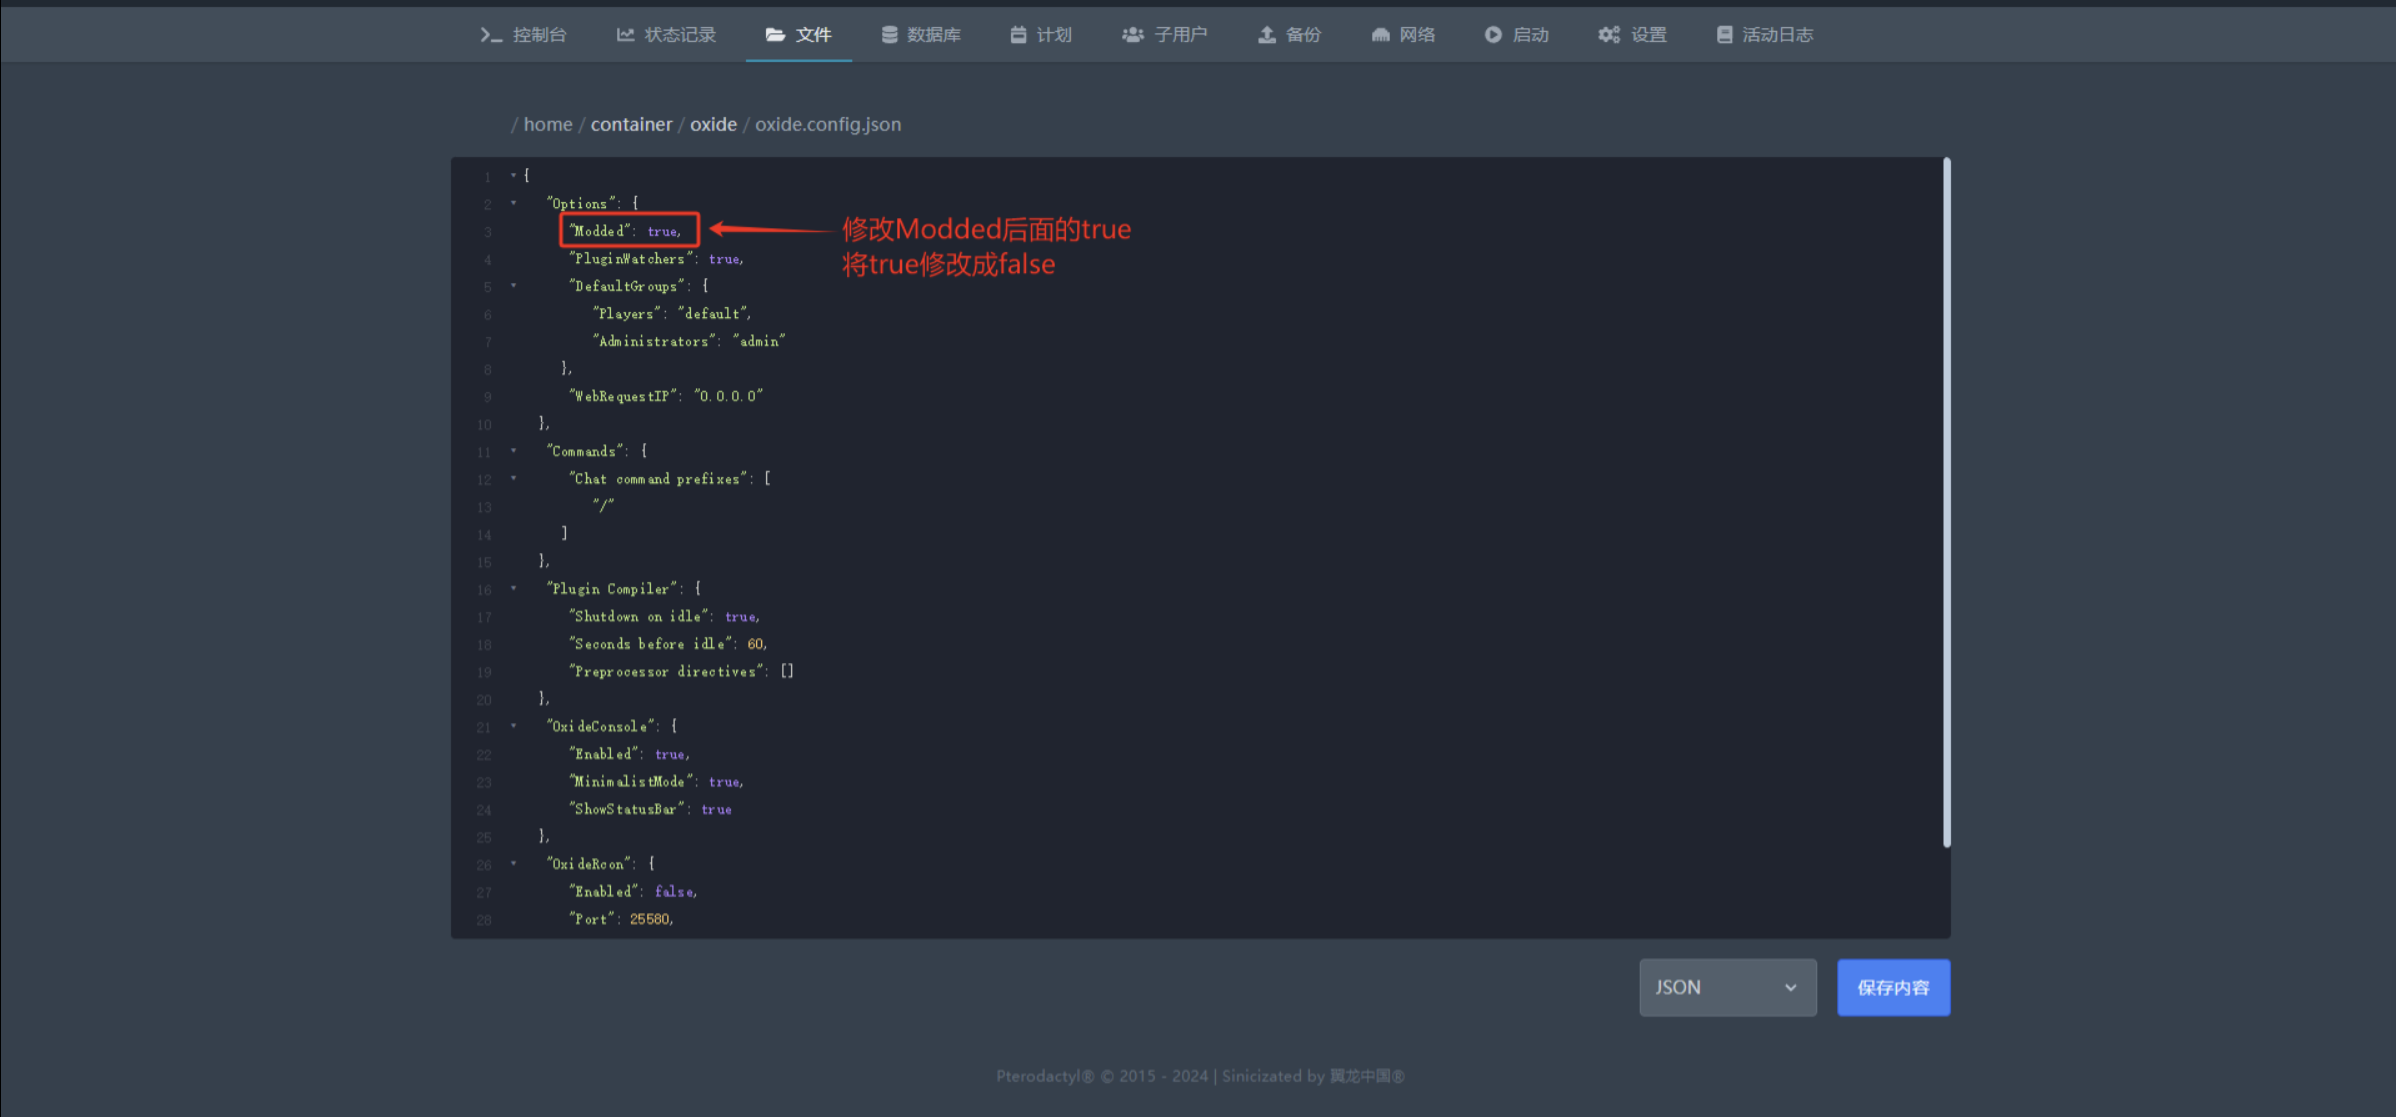Click the console terminal icon

click(x=490, y=35)
